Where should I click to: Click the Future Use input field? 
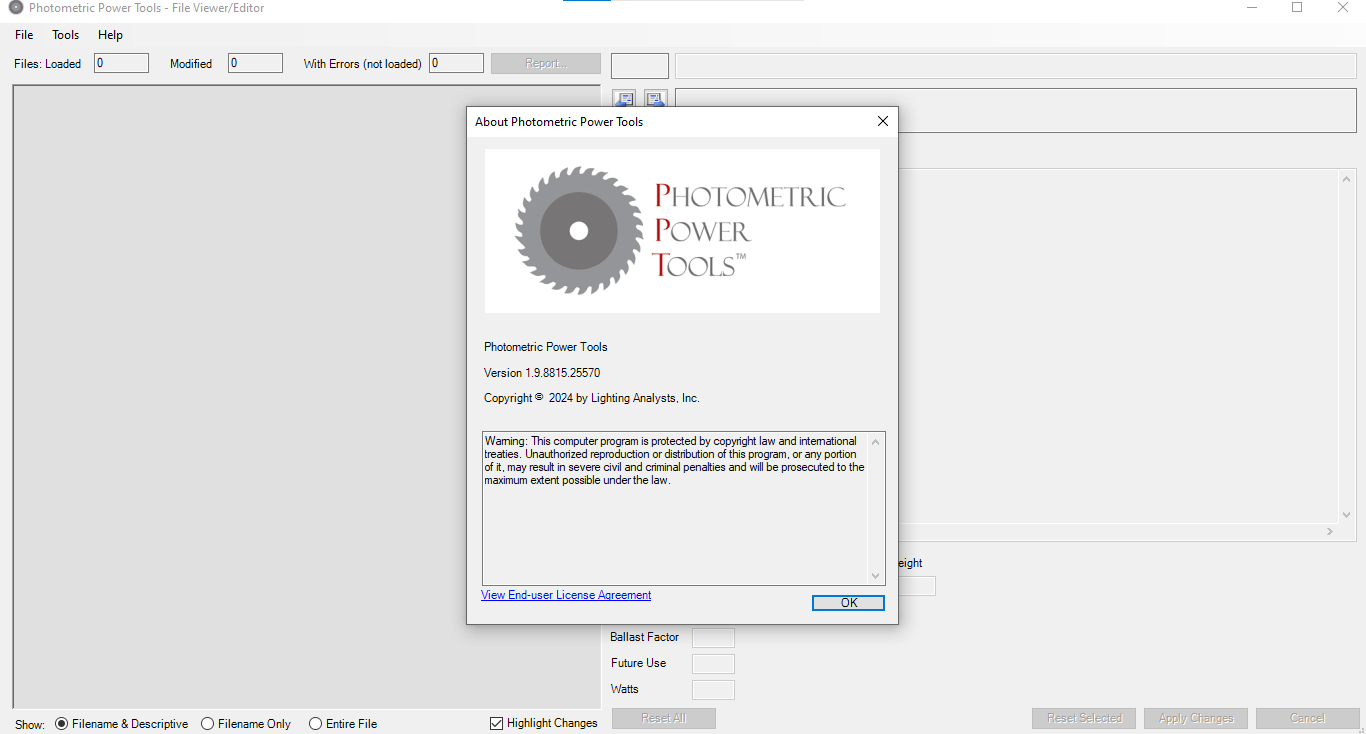coord(713,664)
